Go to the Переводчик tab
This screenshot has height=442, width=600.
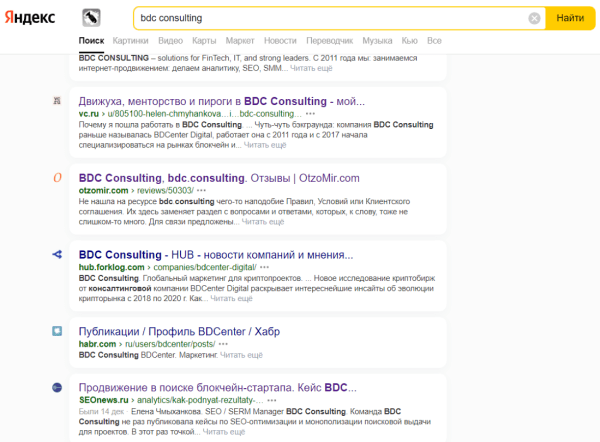pos(330,41)
